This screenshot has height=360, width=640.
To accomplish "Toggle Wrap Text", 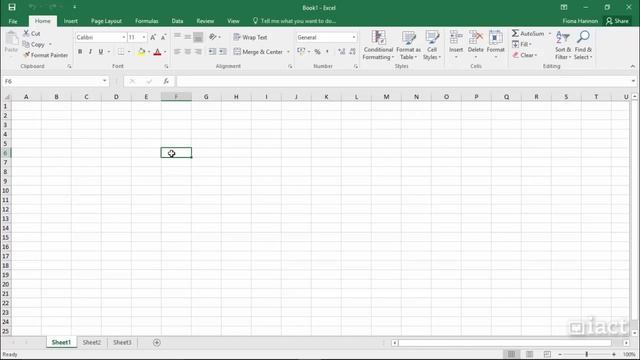I will click(250, 37).
